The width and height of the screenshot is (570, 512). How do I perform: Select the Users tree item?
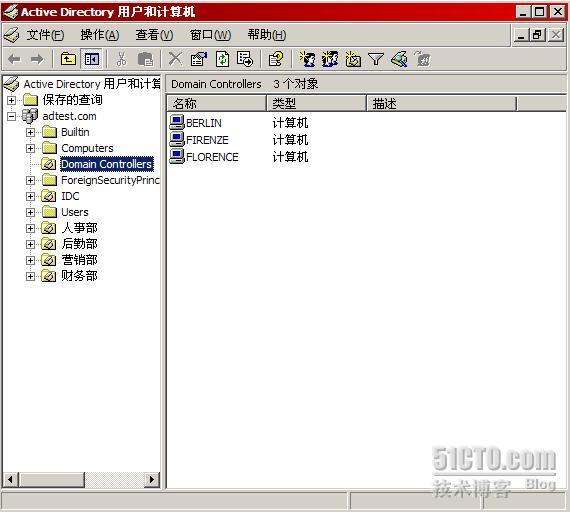(75, 212)
